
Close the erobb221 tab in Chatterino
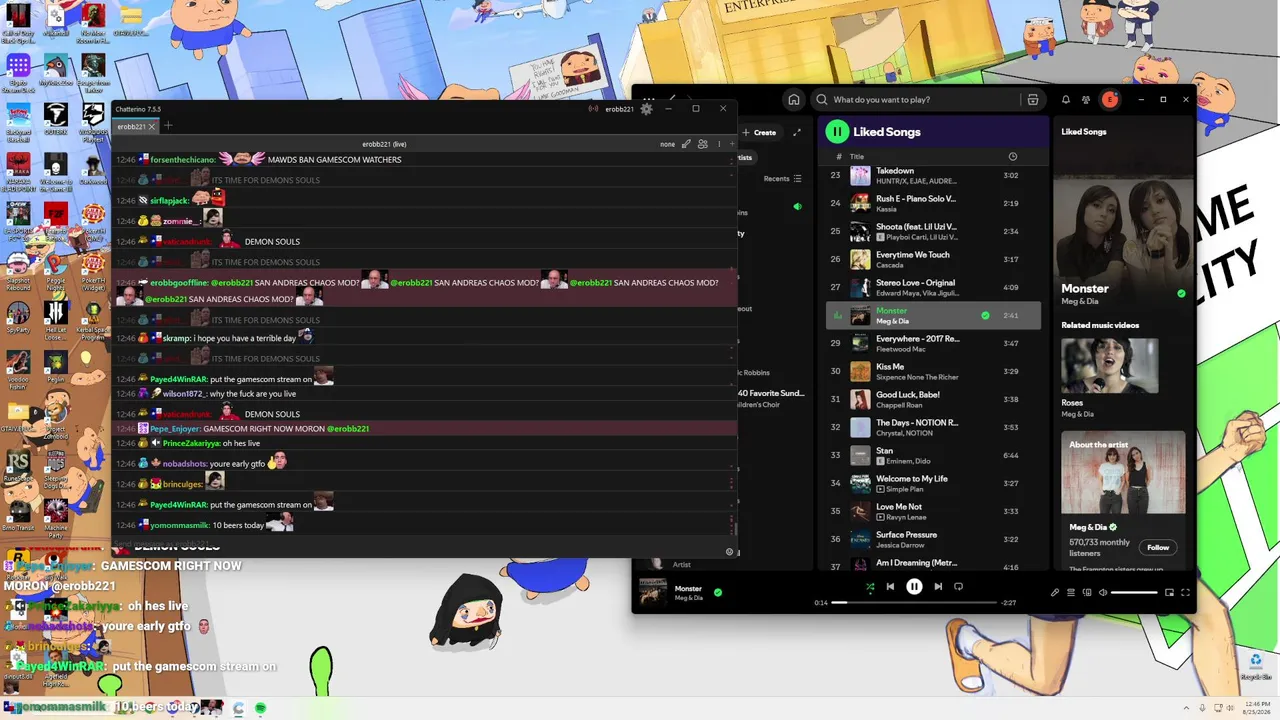pos(152,127)
